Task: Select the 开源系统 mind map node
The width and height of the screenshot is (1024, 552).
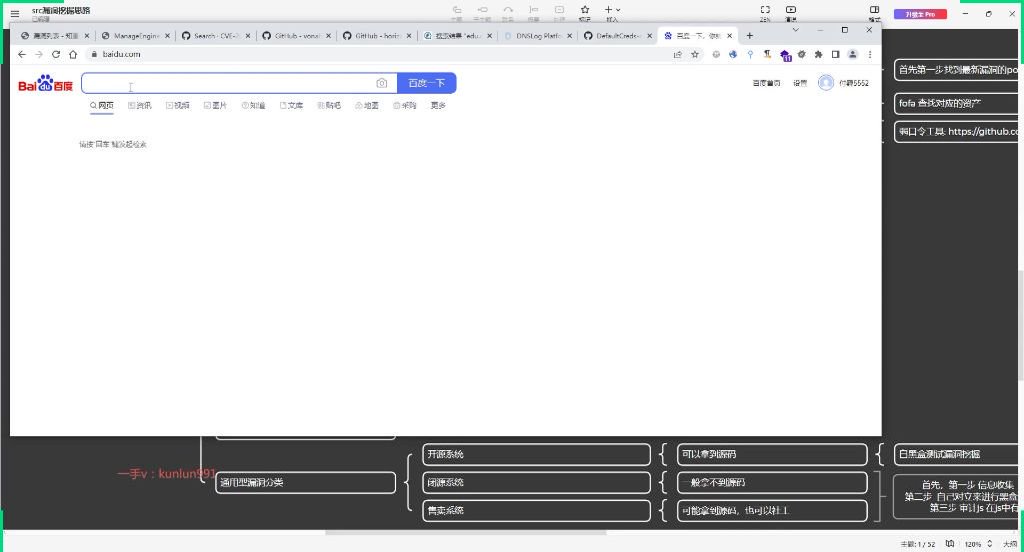Action: pos(536,454)
